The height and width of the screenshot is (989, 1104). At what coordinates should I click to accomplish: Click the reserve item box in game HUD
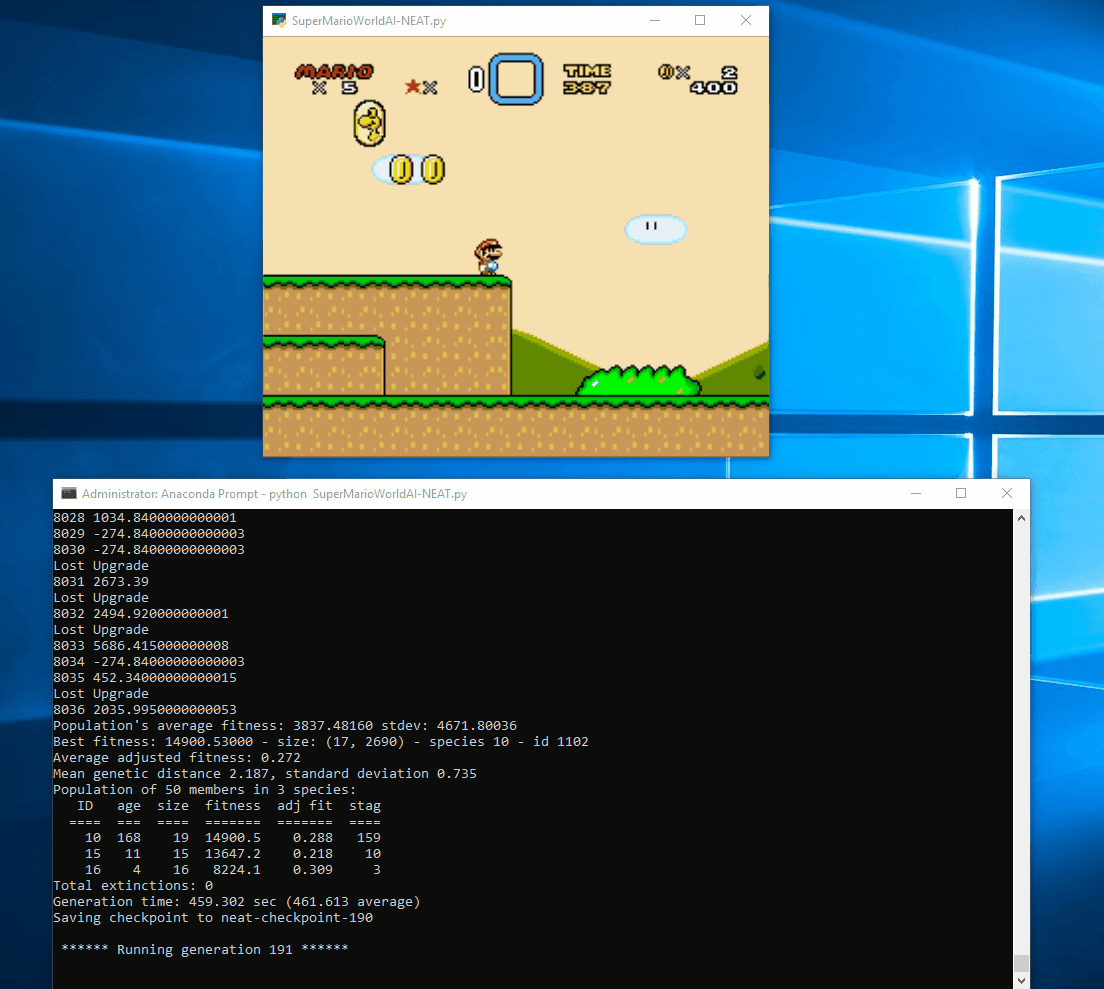click(x=516, y=79)
